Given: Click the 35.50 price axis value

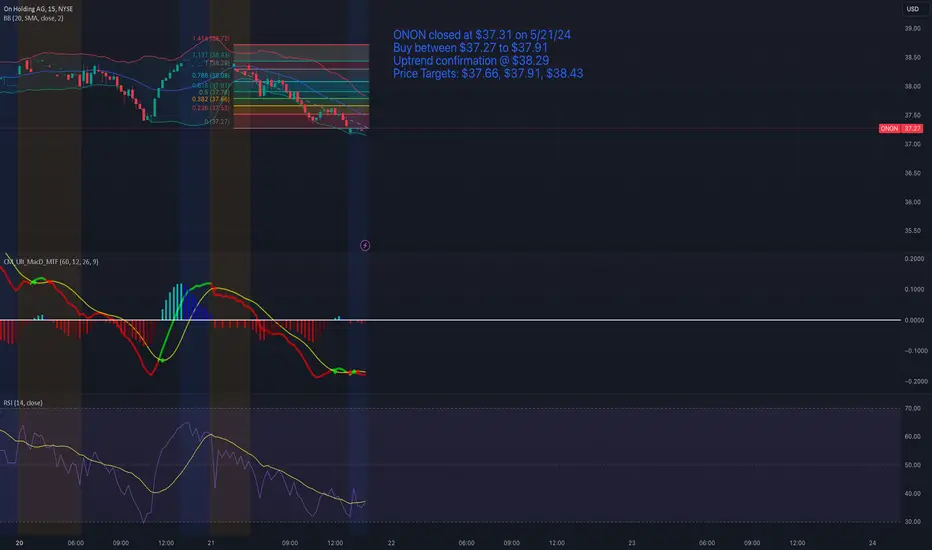Looking at the screenshot, I should click(912, 231).
